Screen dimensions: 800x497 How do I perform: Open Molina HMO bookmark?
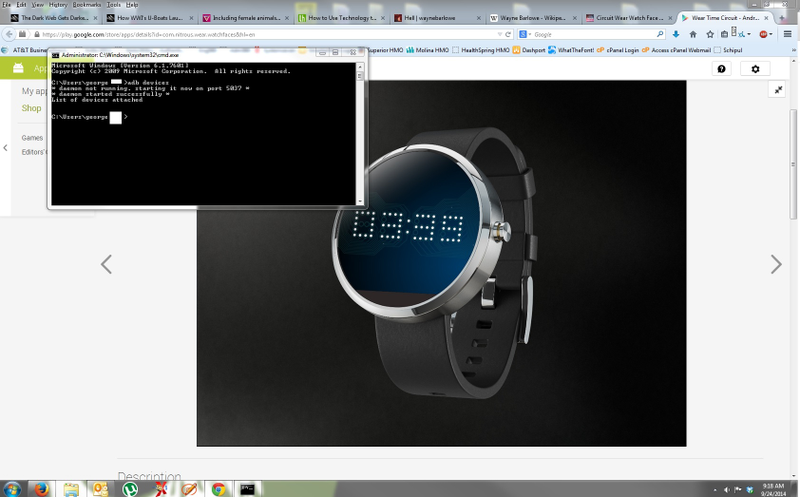pyautogui.click(x=428, y=50)
